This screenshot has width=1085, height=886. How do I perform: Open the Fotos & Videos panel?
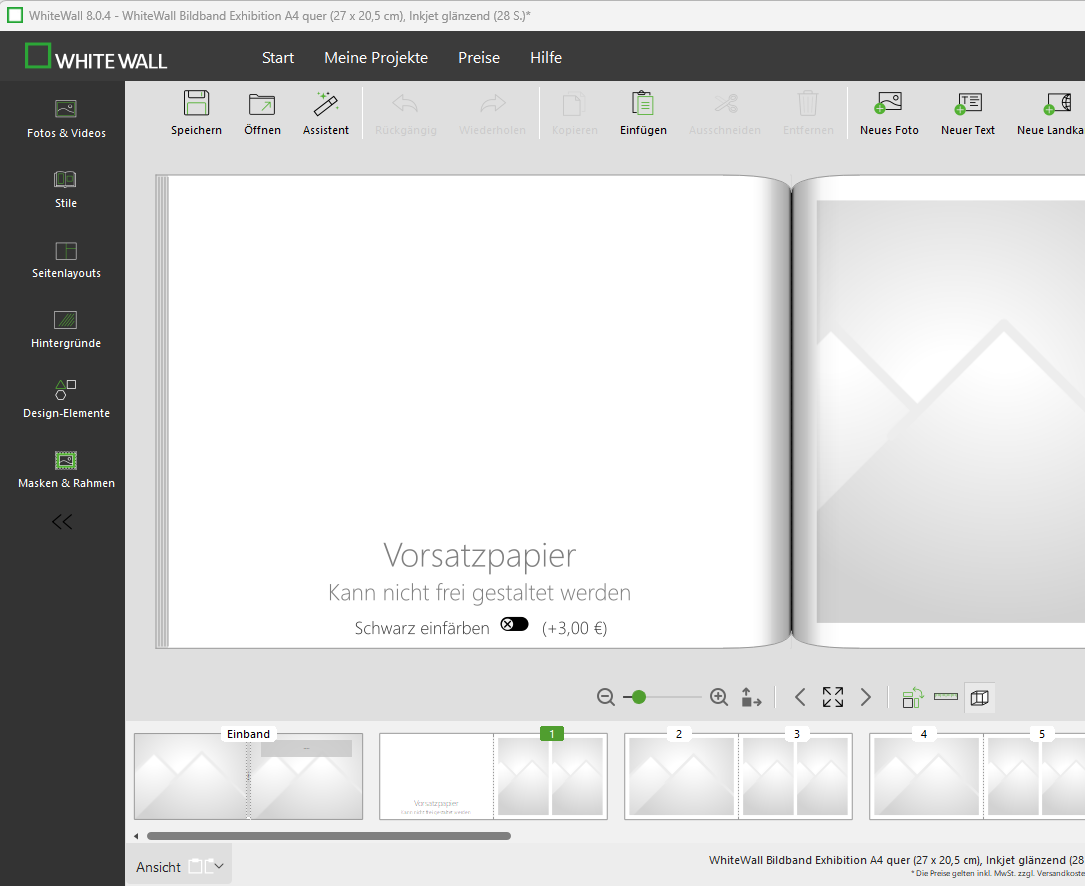tap(66, 118)
